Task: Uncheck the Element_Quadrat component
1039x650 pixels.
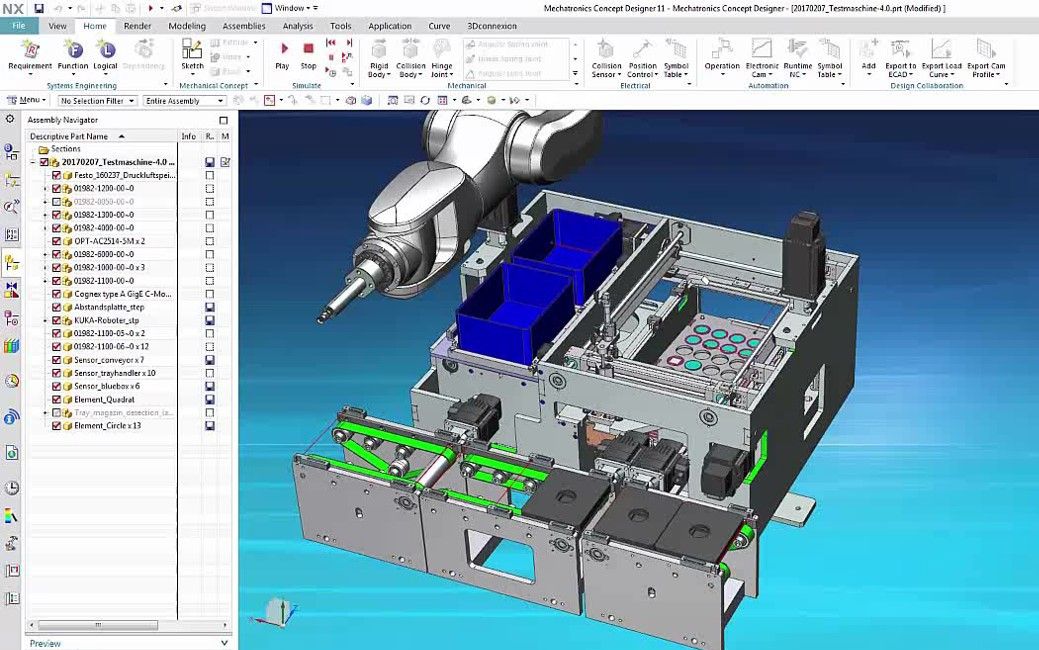Action: click(x=56, y=400)
